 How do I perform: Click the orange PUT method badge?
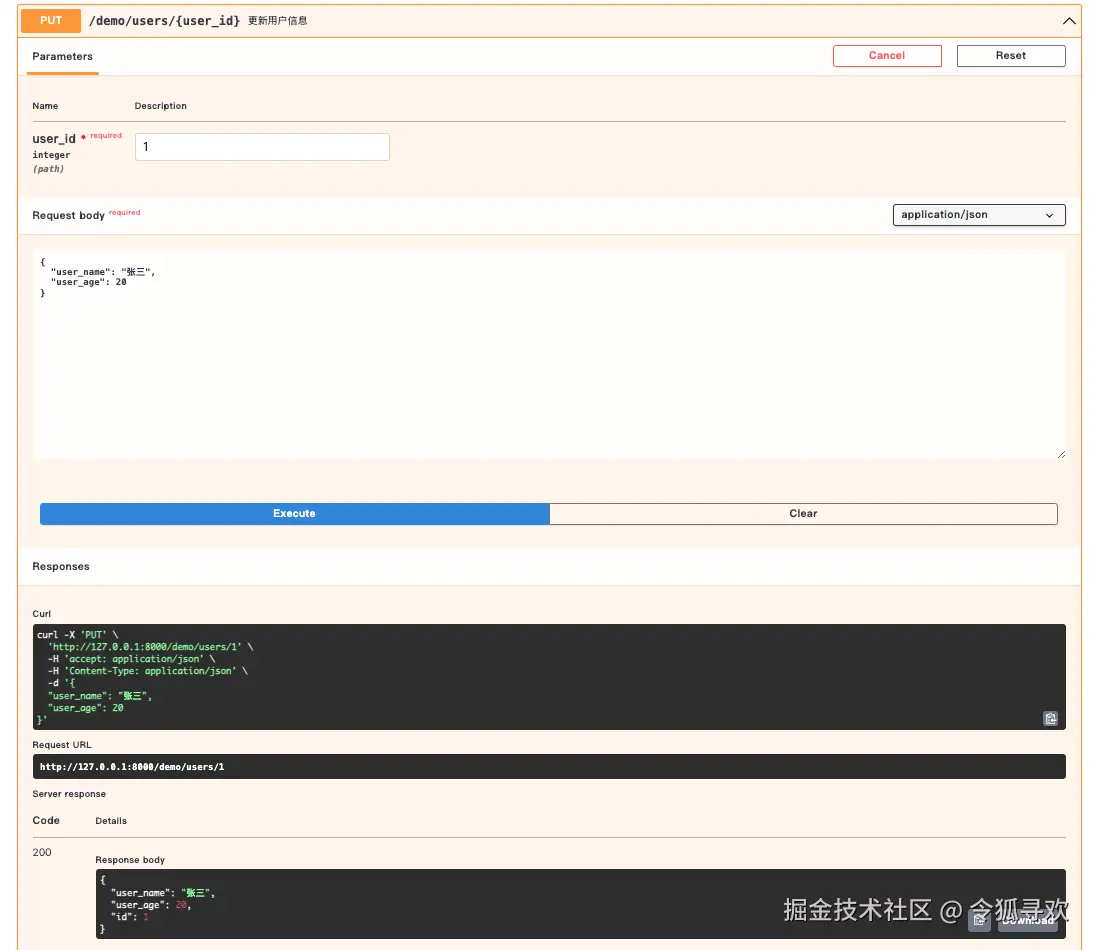click(51, 21)
